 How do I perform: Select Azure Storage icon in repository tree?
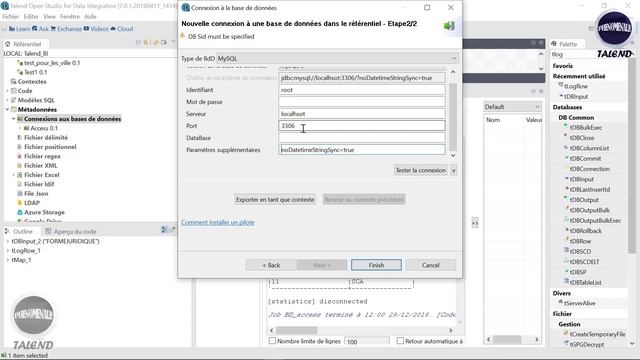coord(20,212)
